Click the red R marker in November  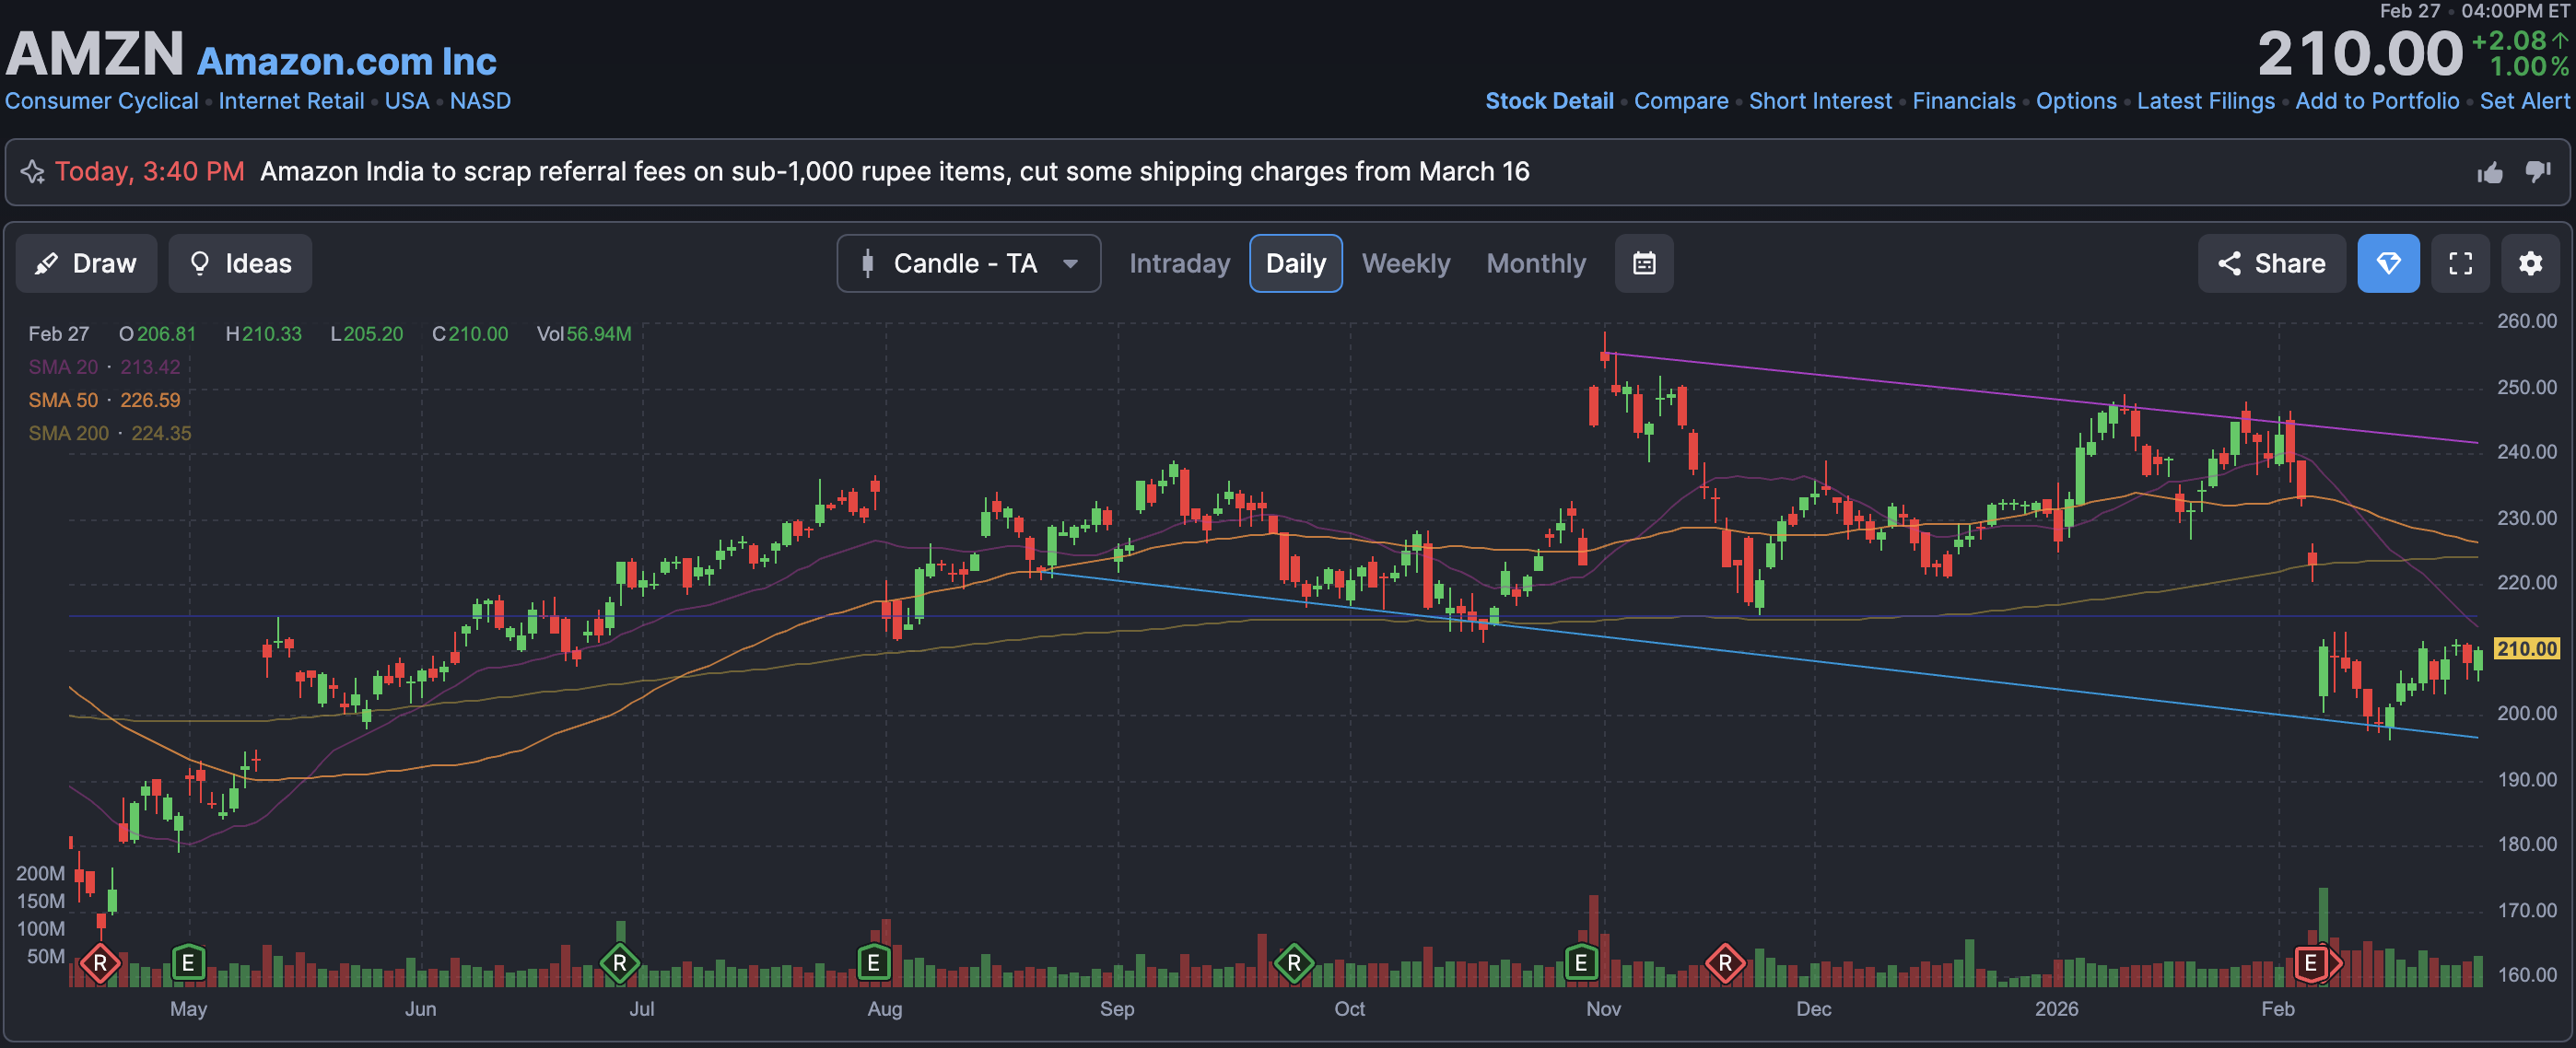1725,963
